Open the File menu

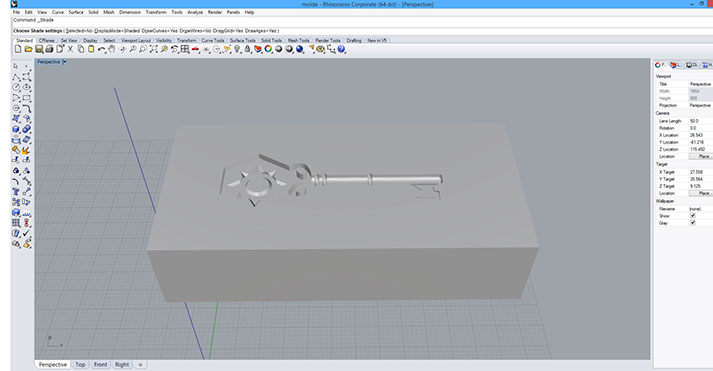(x=16, y=12)
